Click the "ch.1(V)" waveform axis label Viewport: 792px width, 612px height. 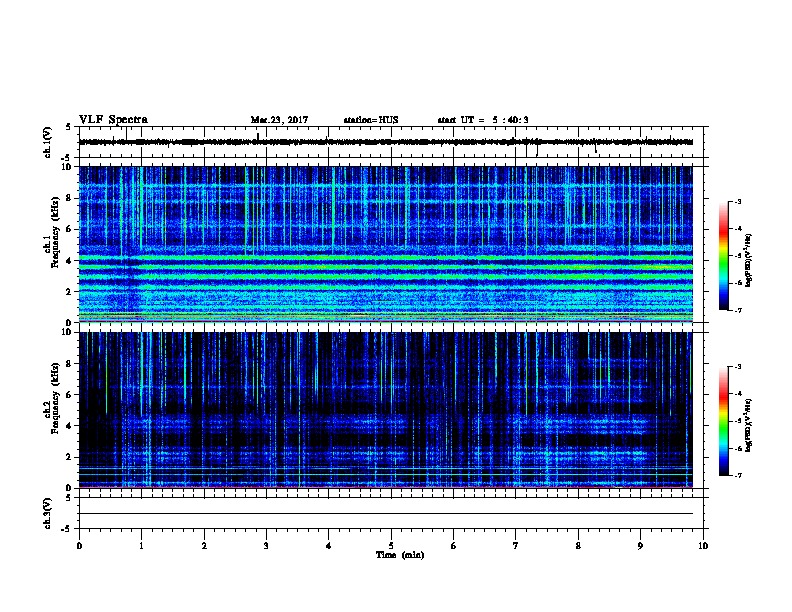click(x=48, y=142)
